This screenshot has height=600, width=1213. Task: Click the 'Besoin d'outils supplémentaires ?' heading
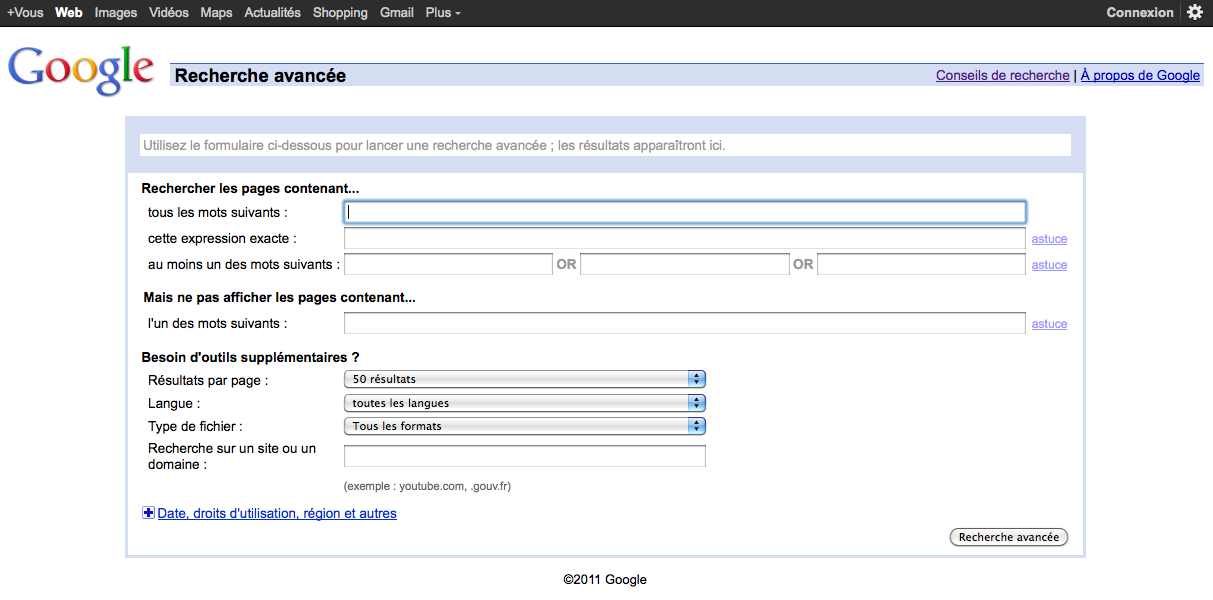(x=251, y=357)
